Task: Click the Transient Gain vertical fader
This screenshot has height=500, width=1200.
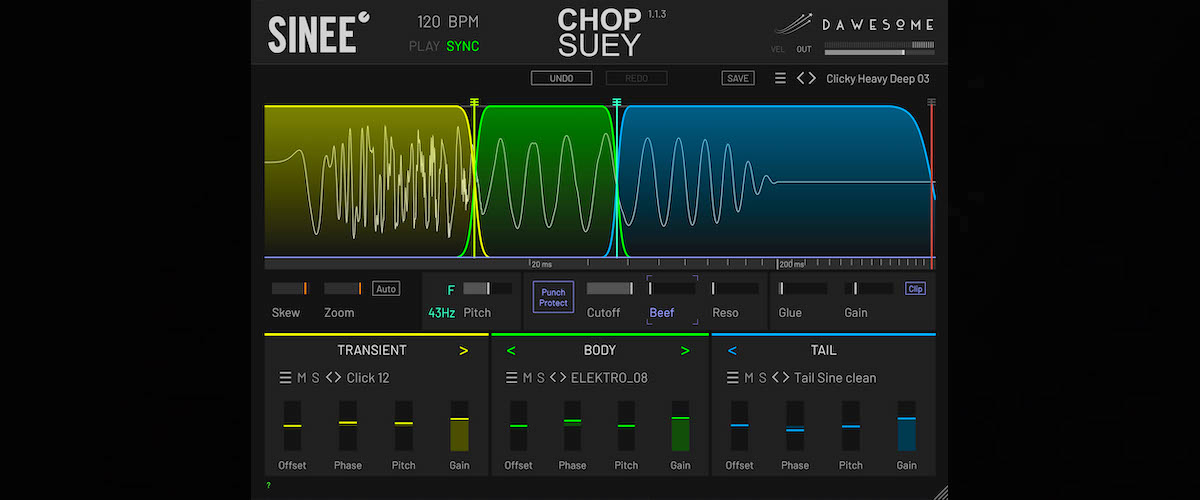Action: point(459,427)
